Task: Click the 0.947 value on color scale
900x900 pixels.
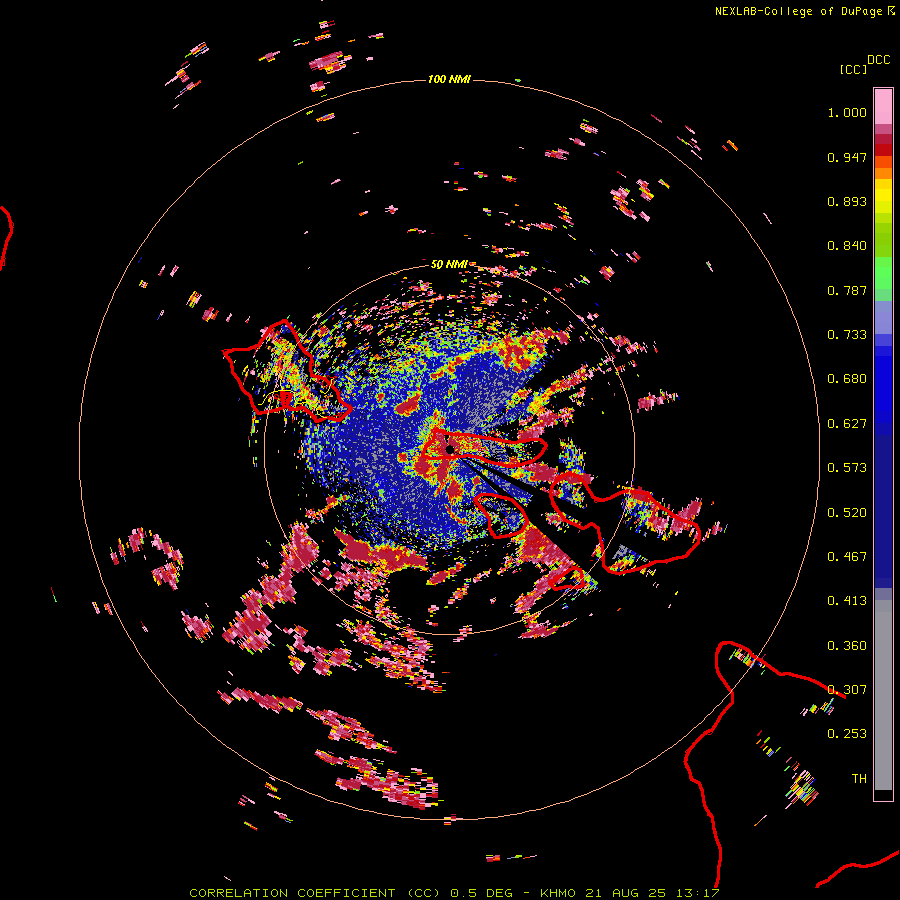Action: [x=847, y=157]
